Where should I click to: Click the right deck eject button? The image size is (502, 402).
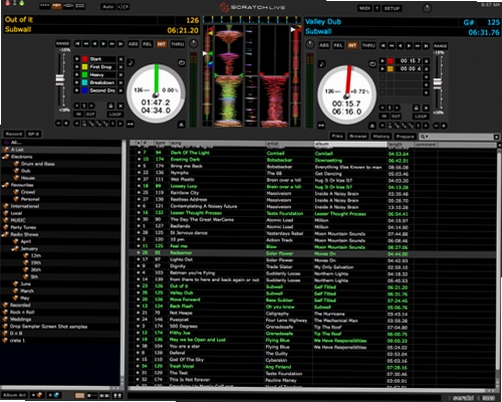(372, 126)
